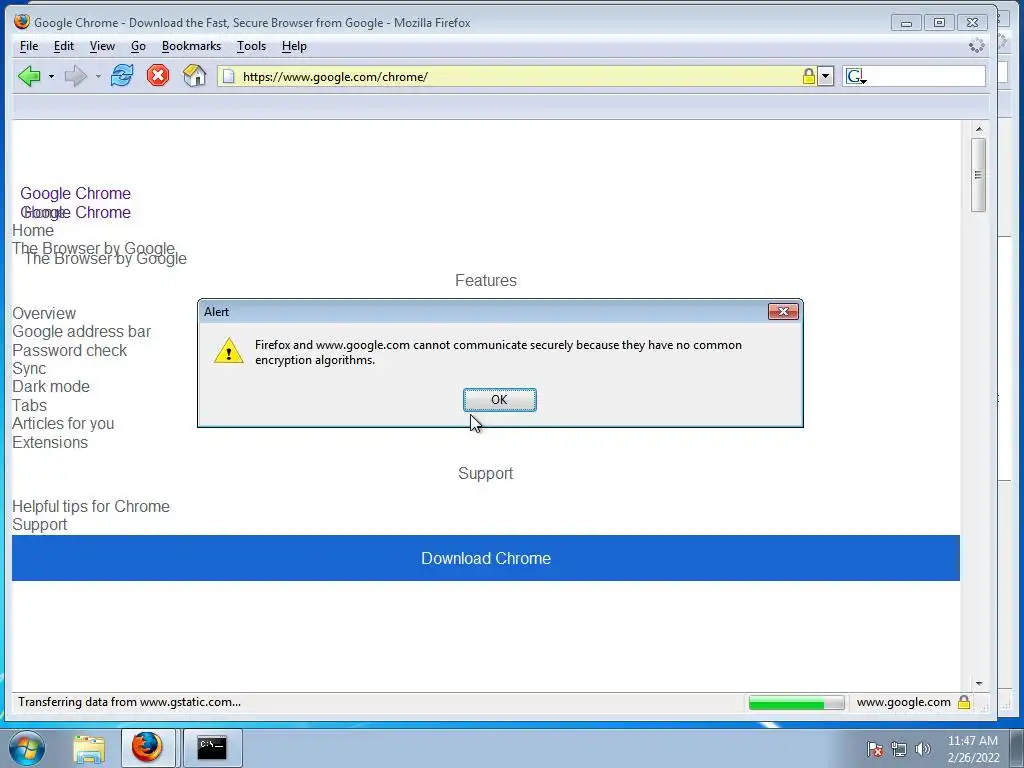
Task: Click the scrollbar up arrow
Action: [x=978, y=129]
